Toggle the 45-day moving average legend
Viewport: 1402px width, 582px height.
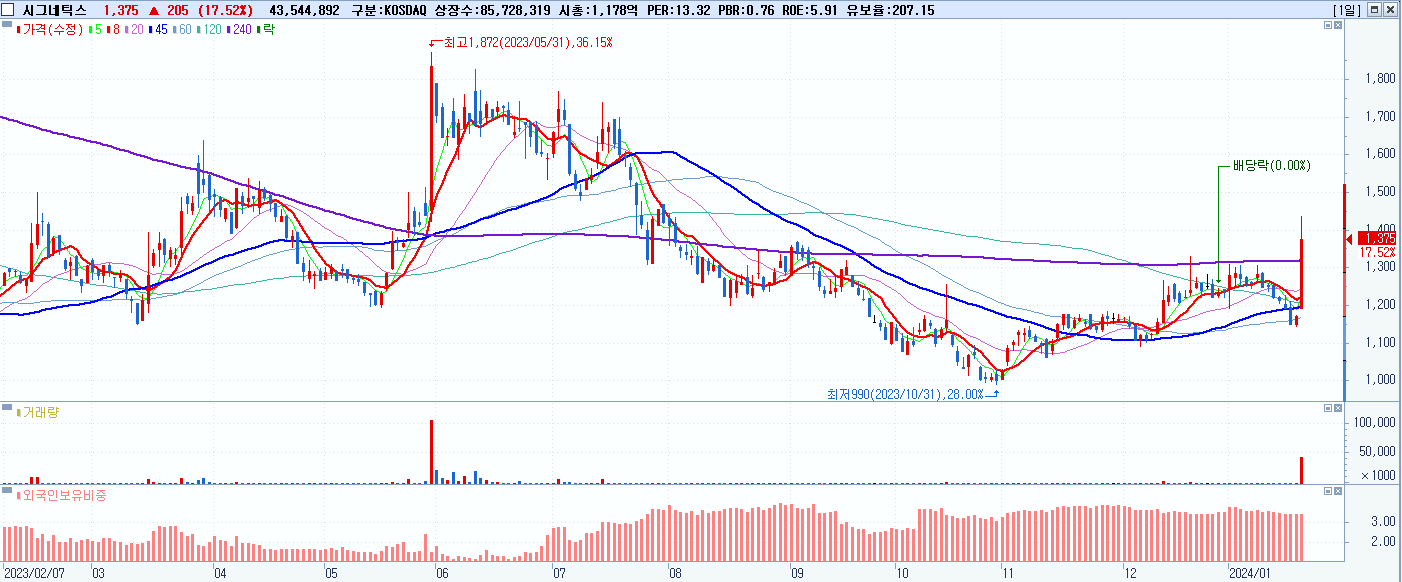(159, 29)
